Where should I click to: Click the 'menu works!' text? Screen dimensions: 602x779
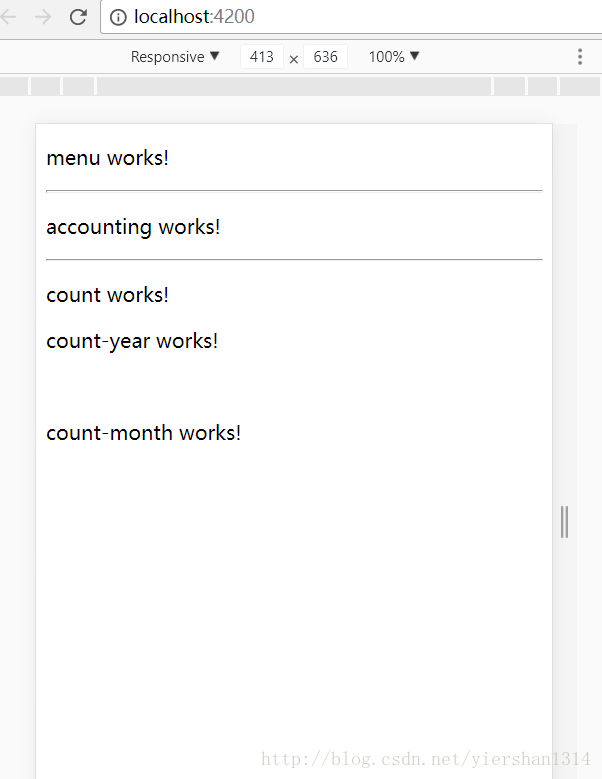[x=107, y=158]
